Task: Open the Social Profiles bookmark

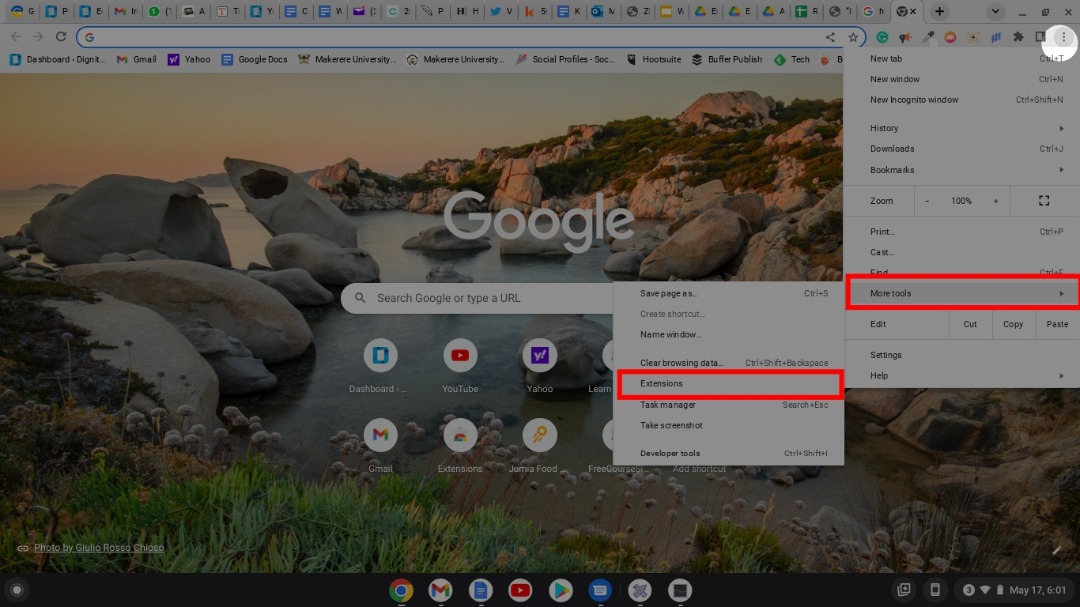Action: click(564, 59)
